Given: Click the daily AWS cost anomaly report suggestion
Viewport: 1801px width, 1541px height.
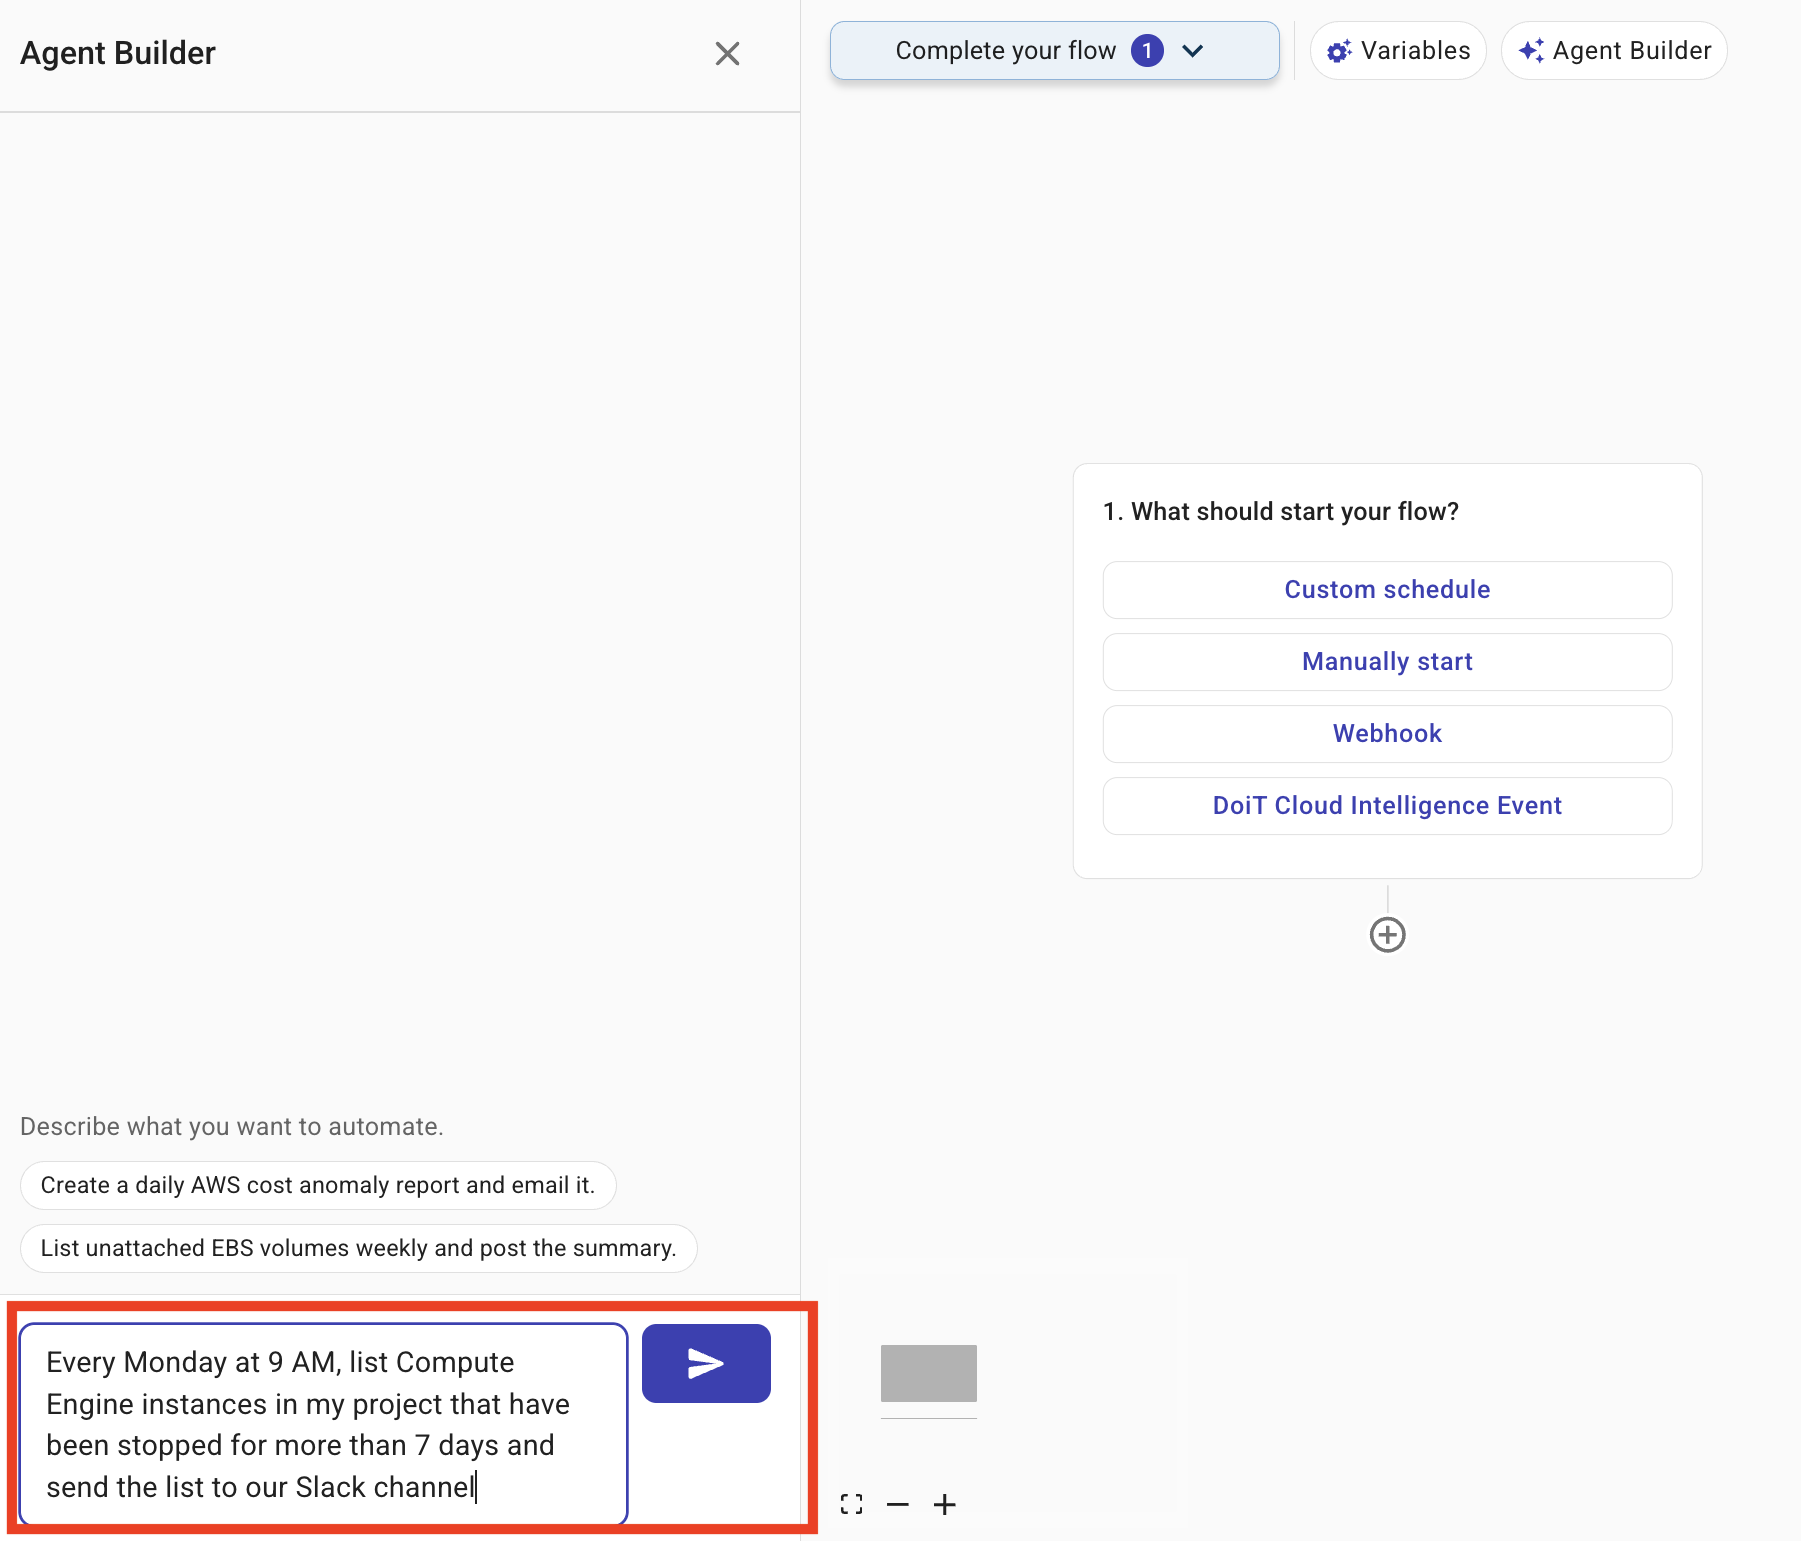Looking at the screenshot, I should coord(317,1185).
